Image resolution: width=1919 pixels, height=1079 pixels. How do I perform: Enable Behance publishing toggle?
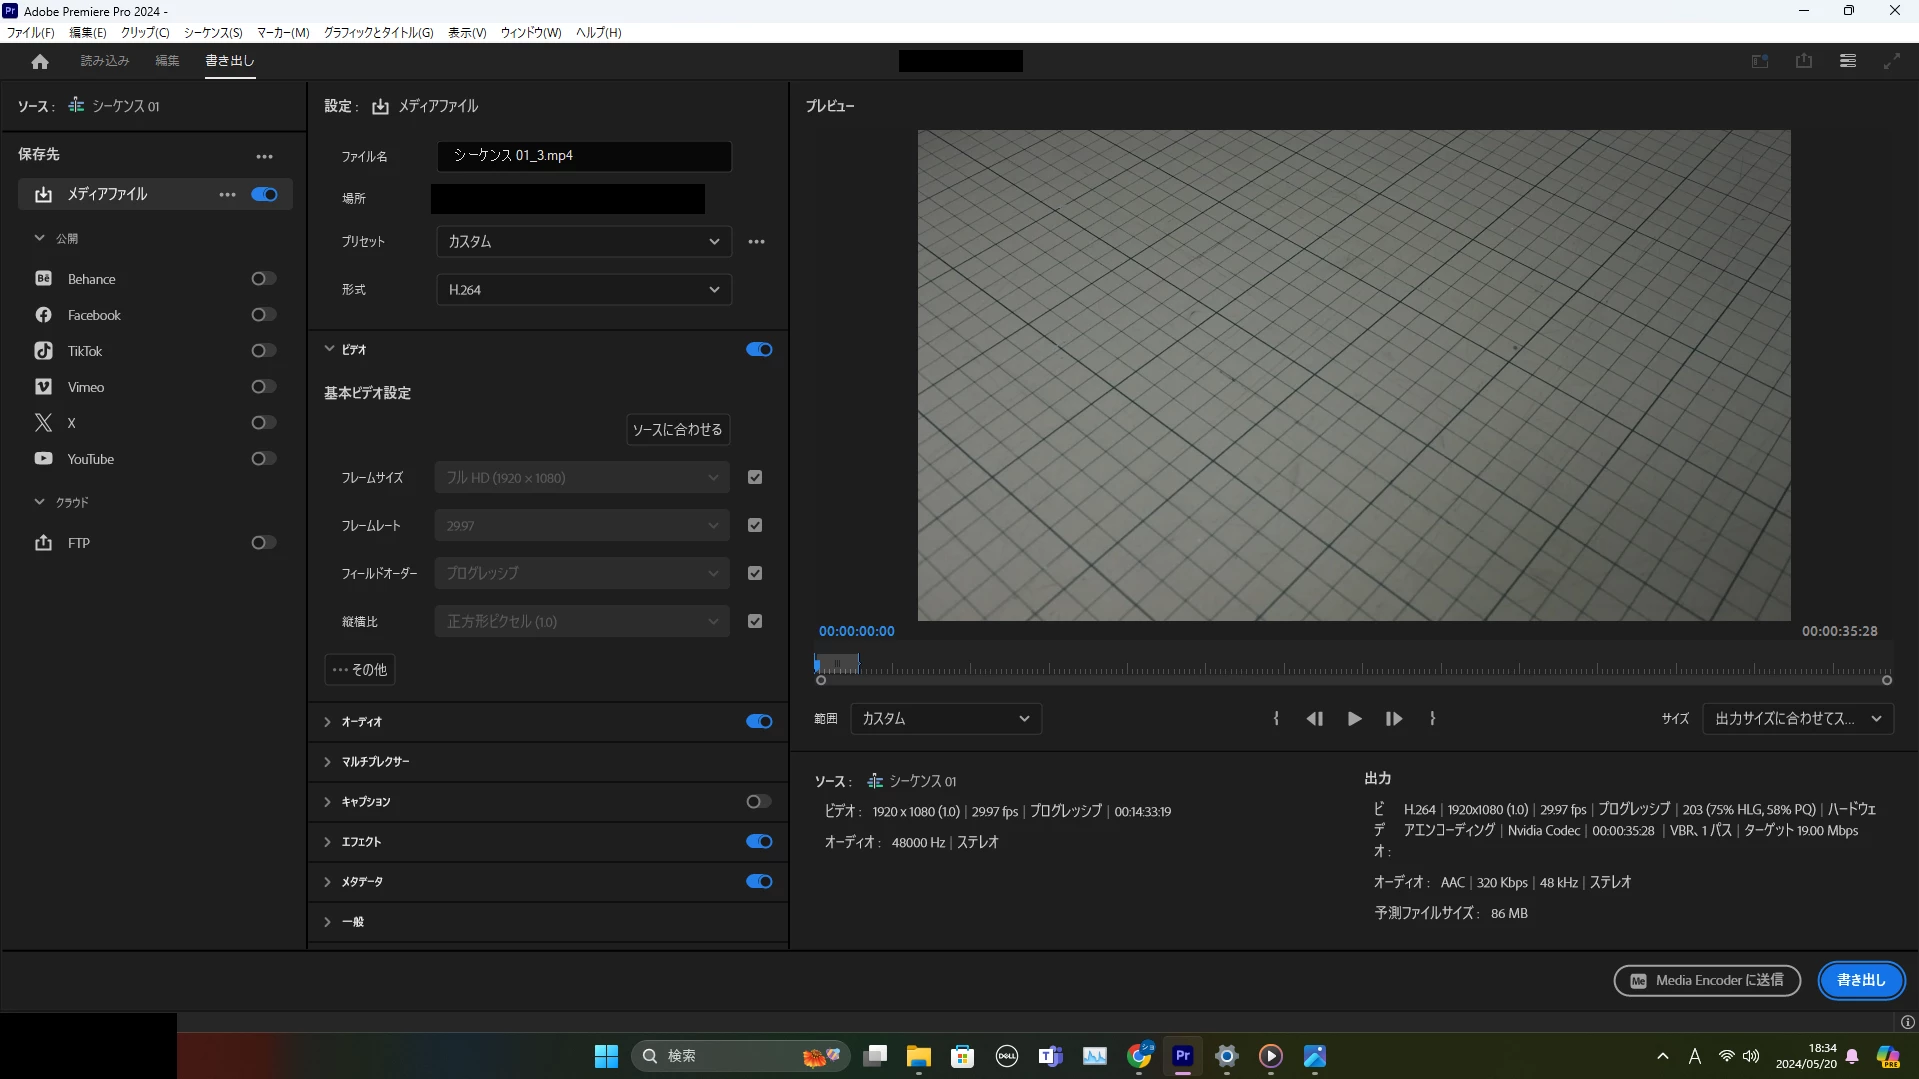(x=264, y=279)
